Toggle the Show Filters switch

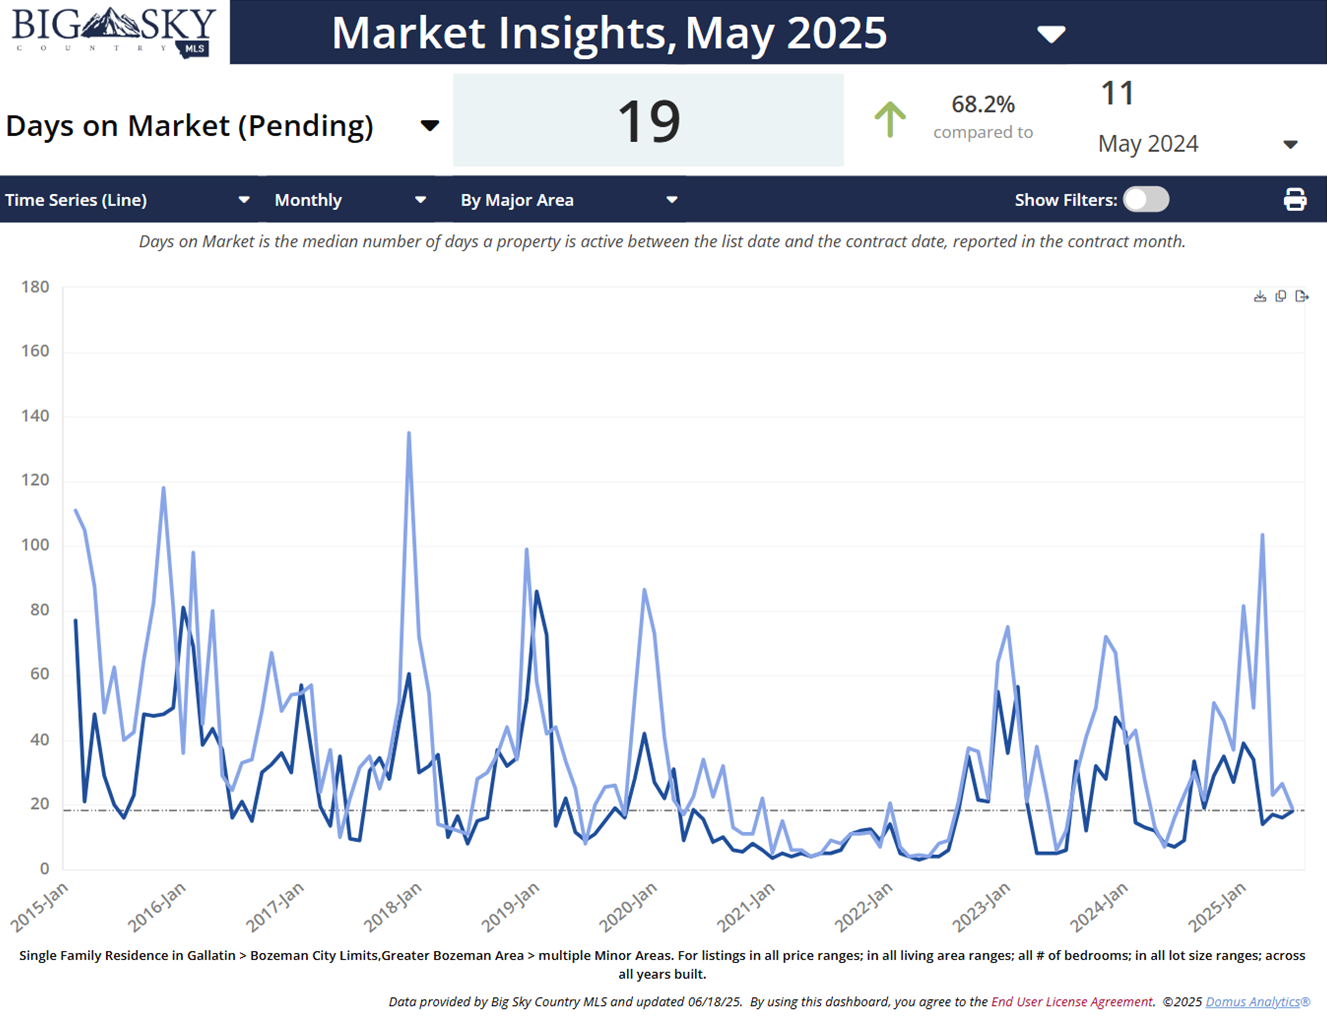coord(1145,200)
